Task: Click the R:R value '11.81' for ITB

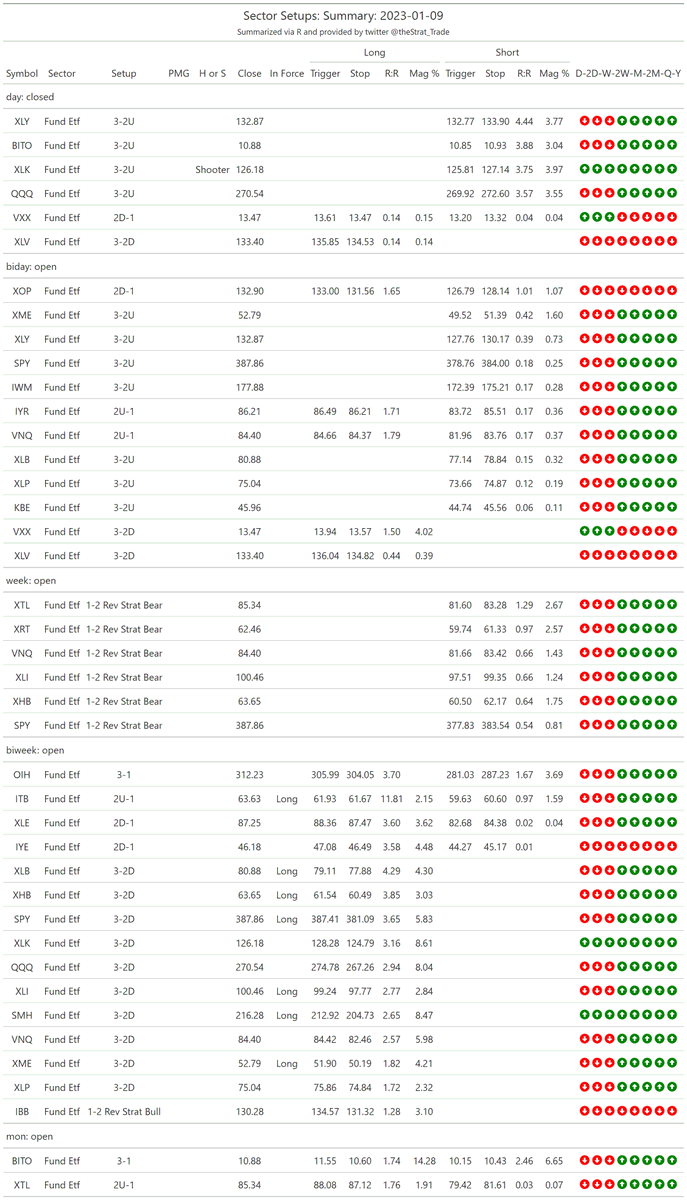Action: (392, 798)
